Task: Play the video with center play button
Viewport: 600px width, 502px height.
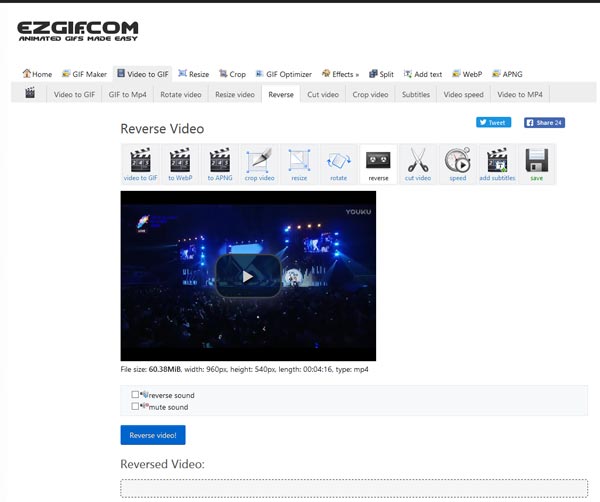Action: coord(248,276)
